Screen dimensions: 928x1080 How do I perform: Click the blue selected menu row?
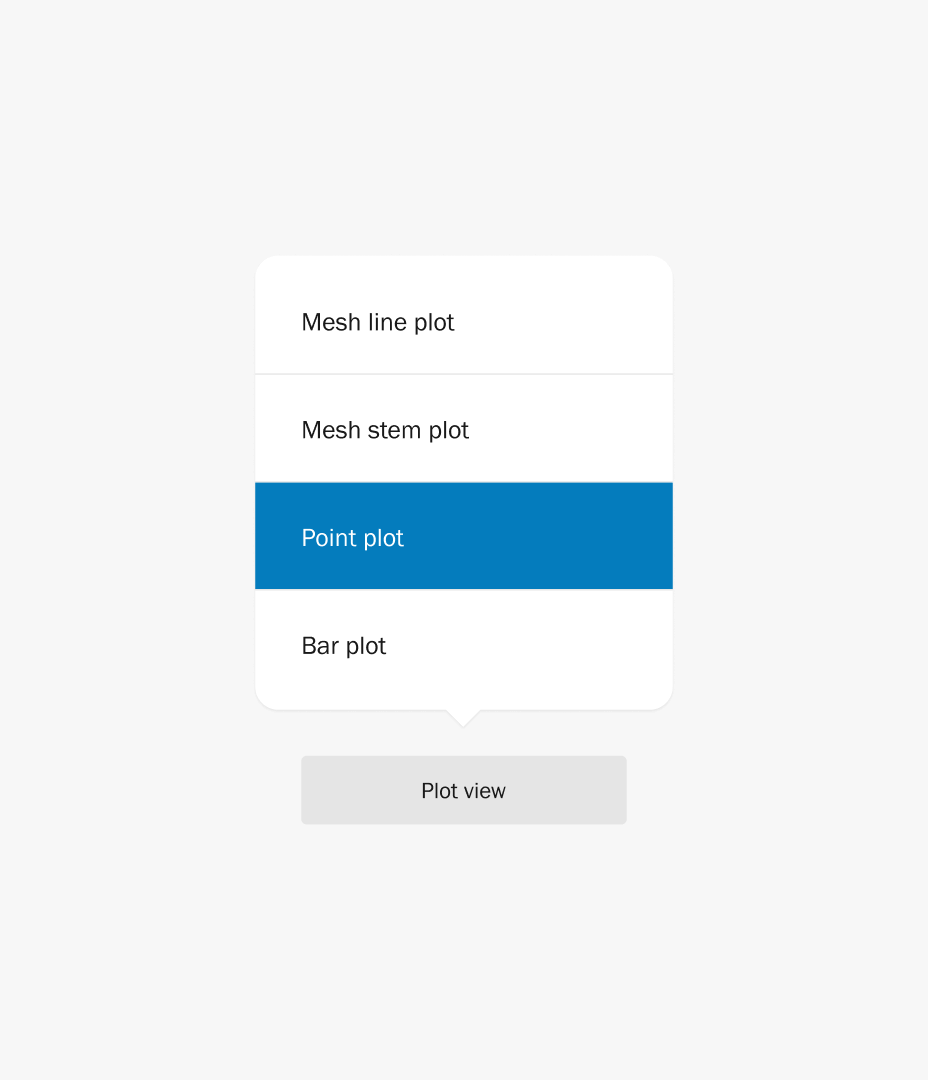pos(463,537)
